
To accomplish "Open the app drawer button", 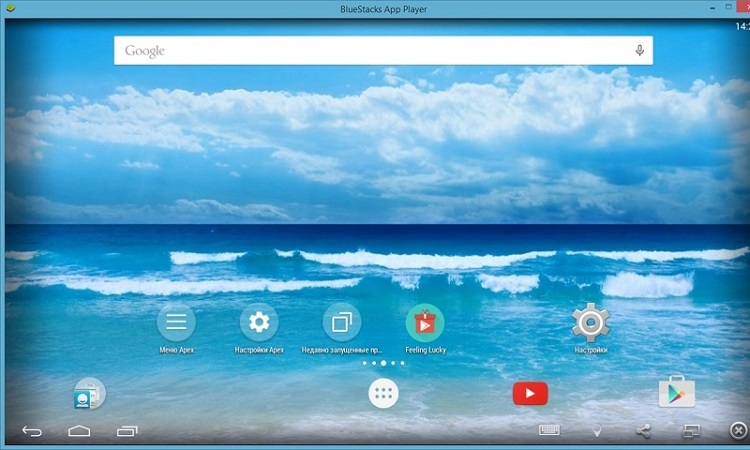I will 383,394.
